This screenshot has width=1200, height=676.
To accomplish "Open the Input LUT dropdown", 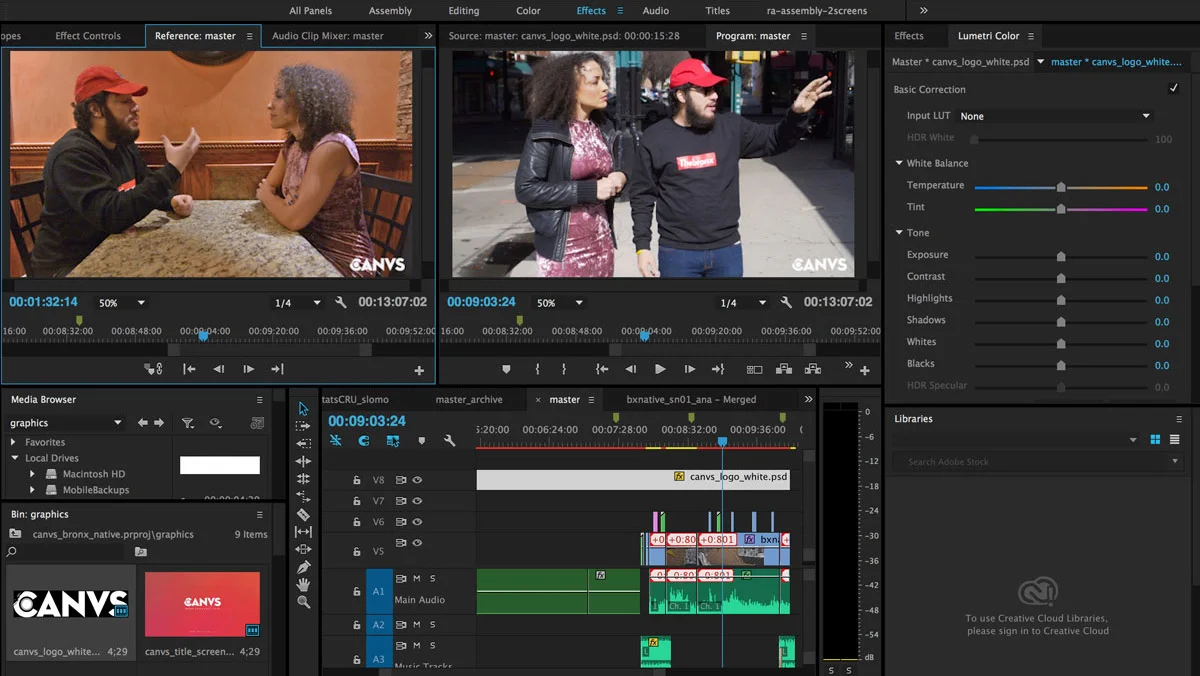I will 1055,116.
